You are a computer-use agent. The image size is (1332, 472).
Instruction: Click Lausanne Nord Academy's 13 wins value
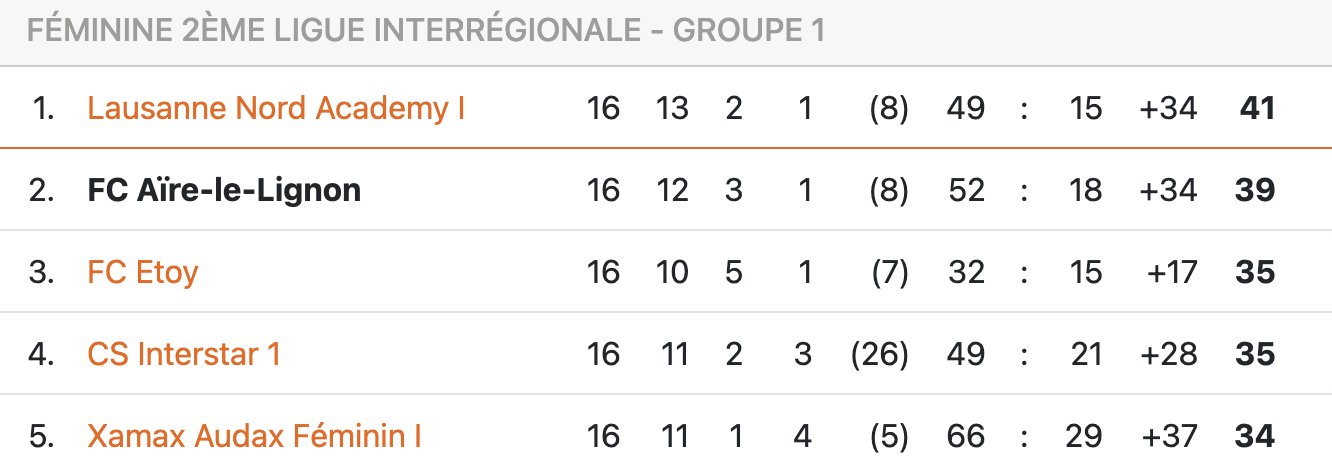point(672,108)
